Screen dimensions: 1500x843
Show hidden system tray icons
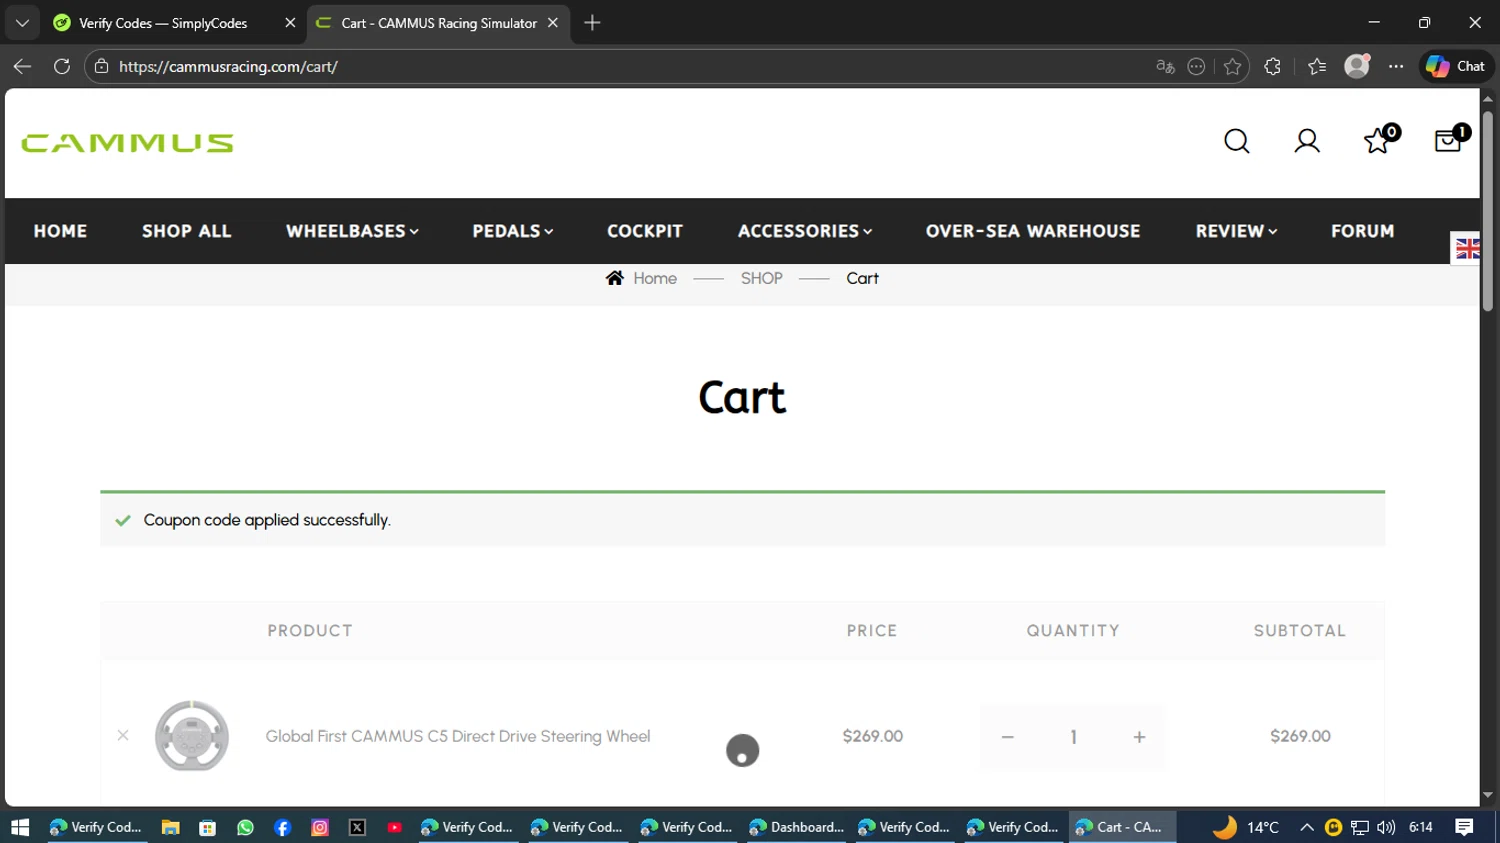1307,827
